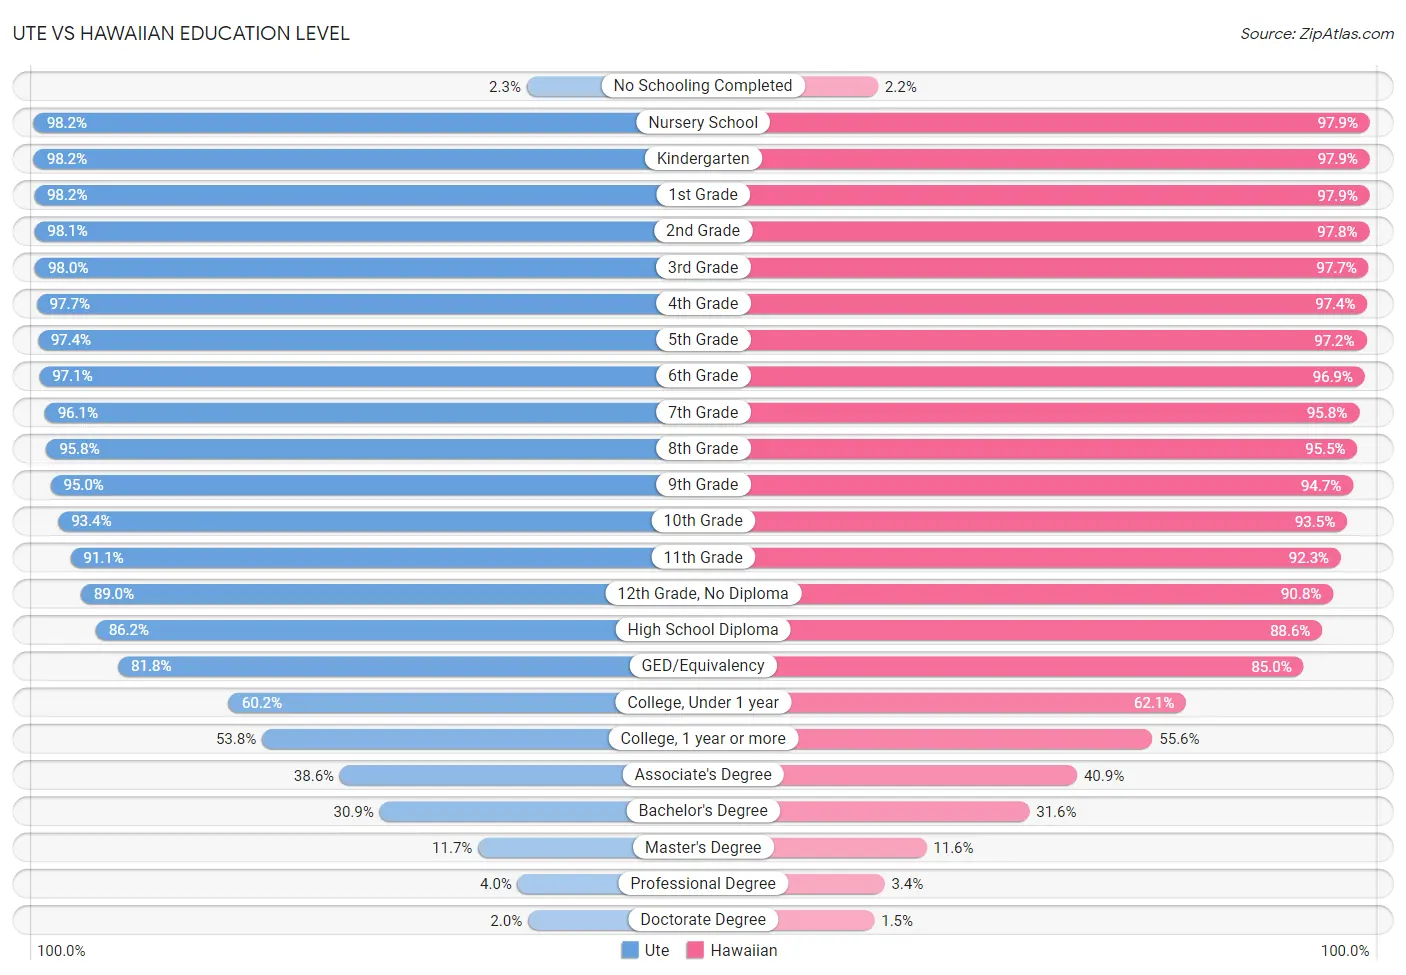Select the No Schooling Completed label
The height and width of the screenshot is (975, 1406).
click(703, 86)
